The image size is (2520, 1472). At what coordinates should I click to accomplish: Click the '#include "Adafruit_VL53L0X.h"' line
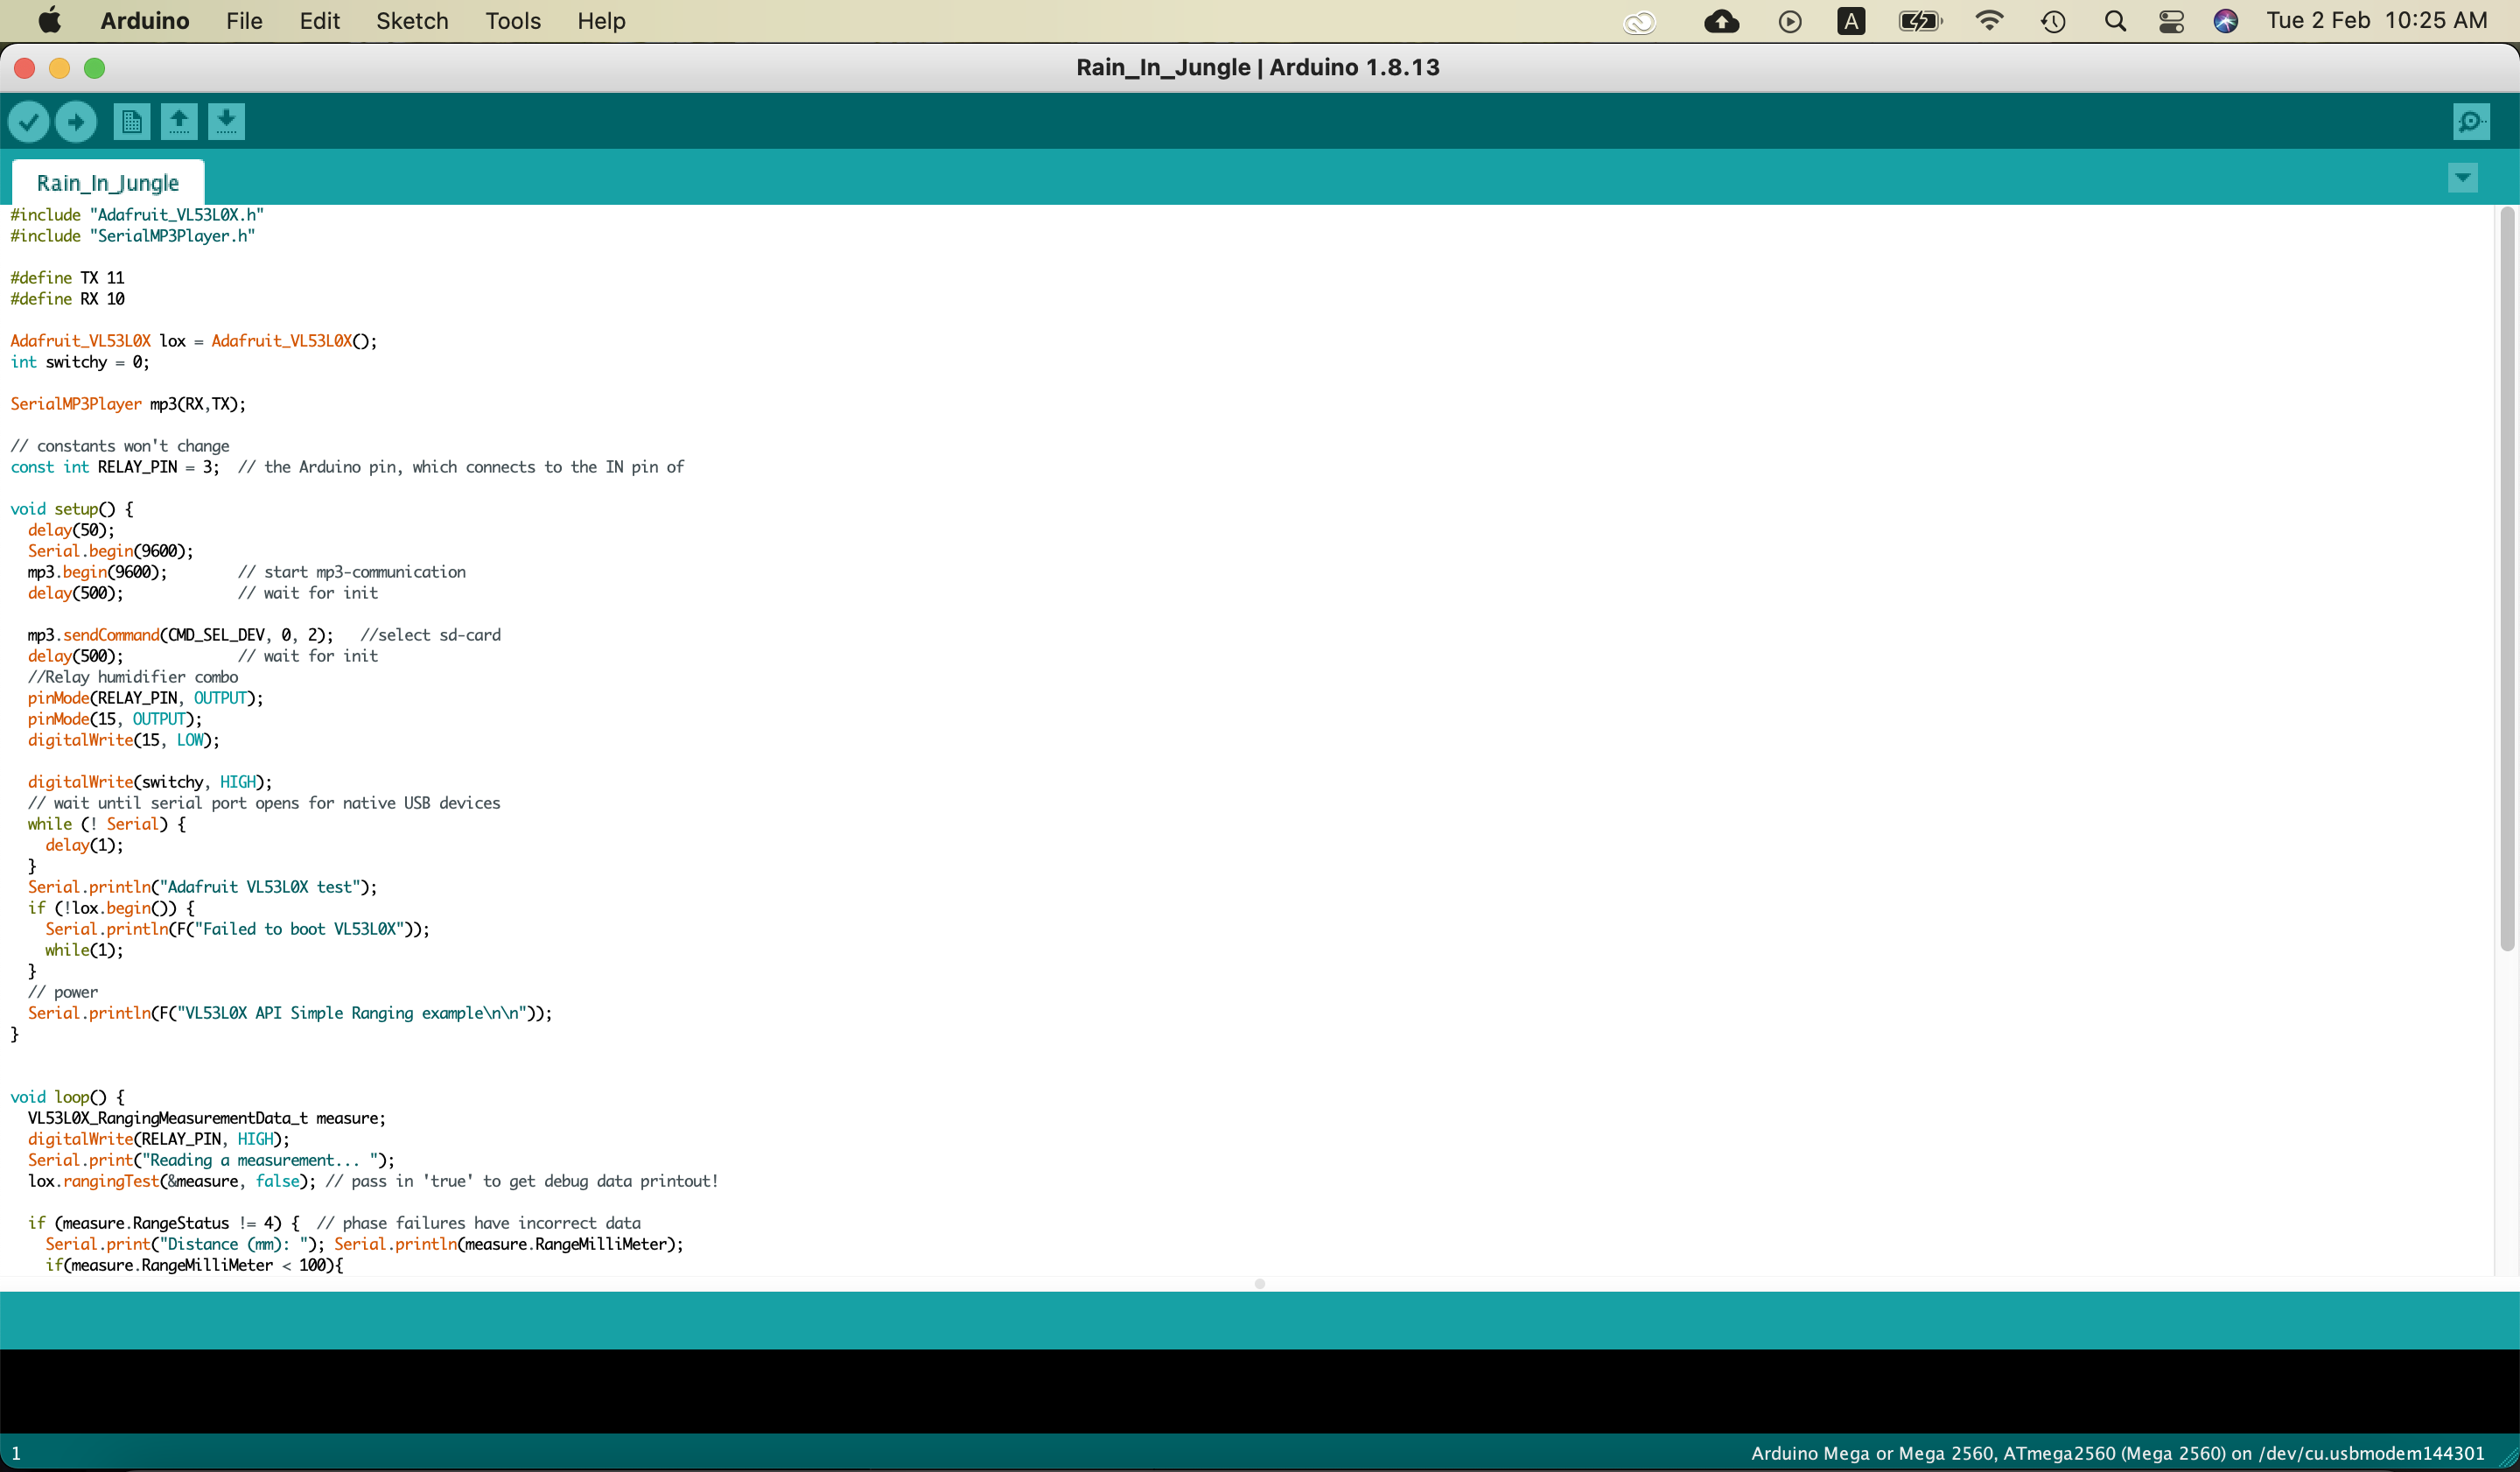pyautogui.click(x=137, y=215)
